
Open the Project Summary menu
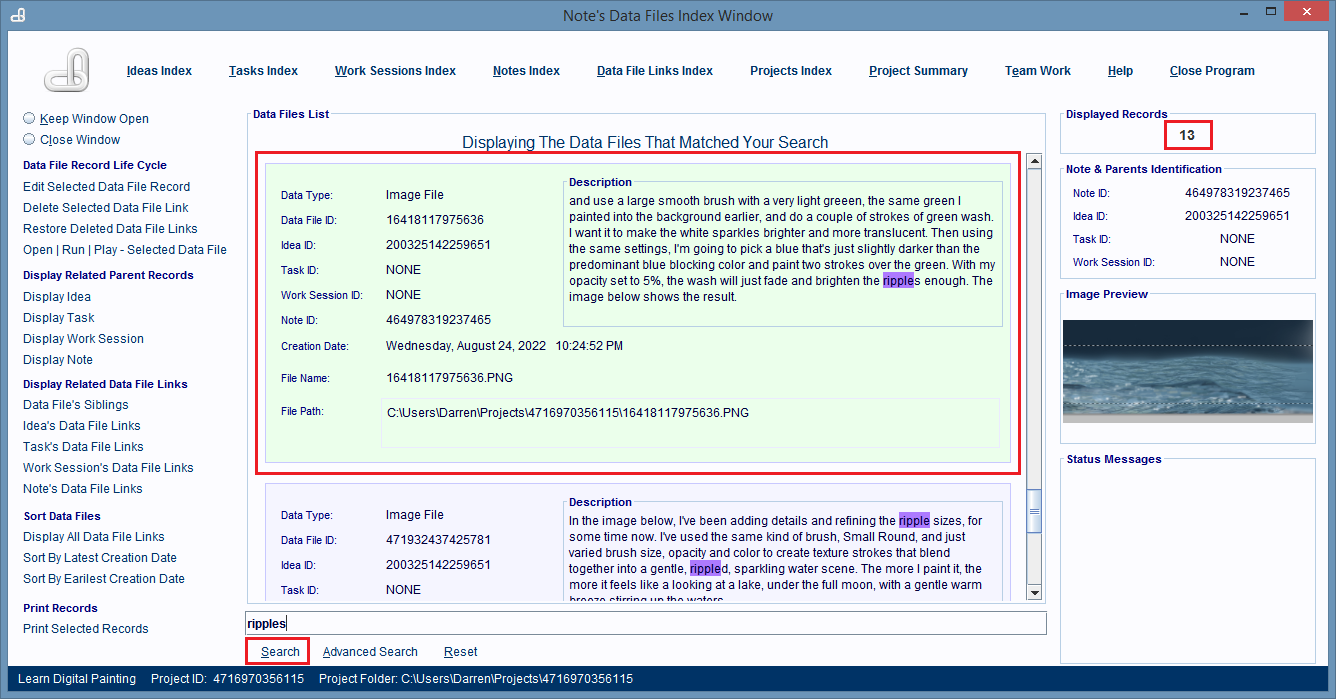[918, 71]
